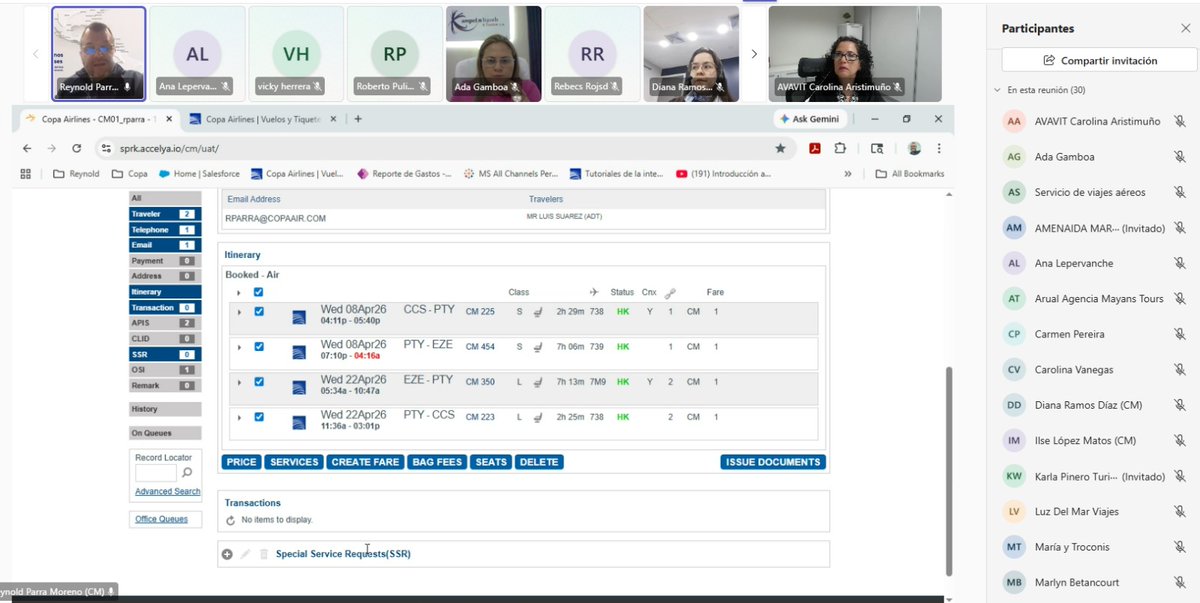
Task: Collapse the En esta reunión participants list
Action: coord(997,90)
